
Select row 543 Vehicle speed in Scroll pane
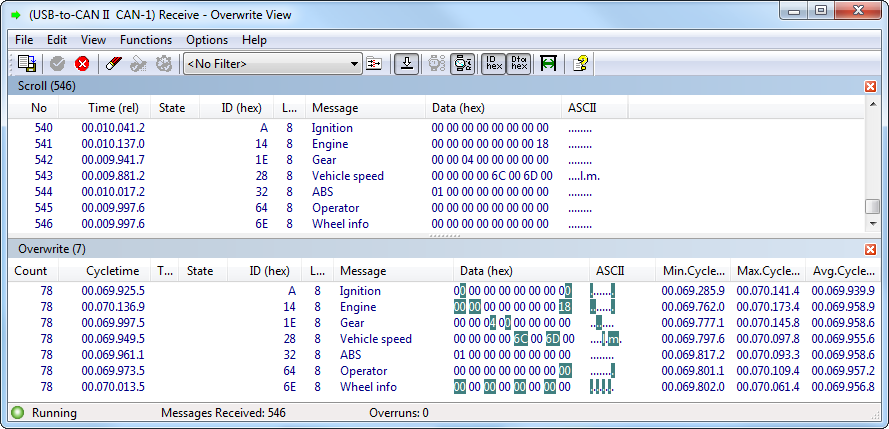(x=437, y=176)
